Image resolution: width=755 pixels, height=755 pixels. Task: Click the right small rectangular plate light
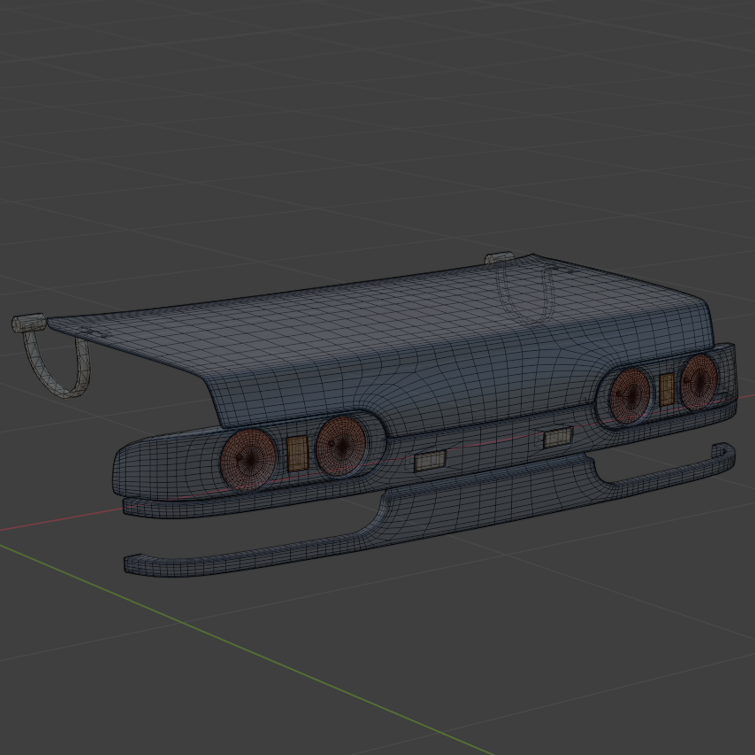pyautogui.click(x=558, y=437)
